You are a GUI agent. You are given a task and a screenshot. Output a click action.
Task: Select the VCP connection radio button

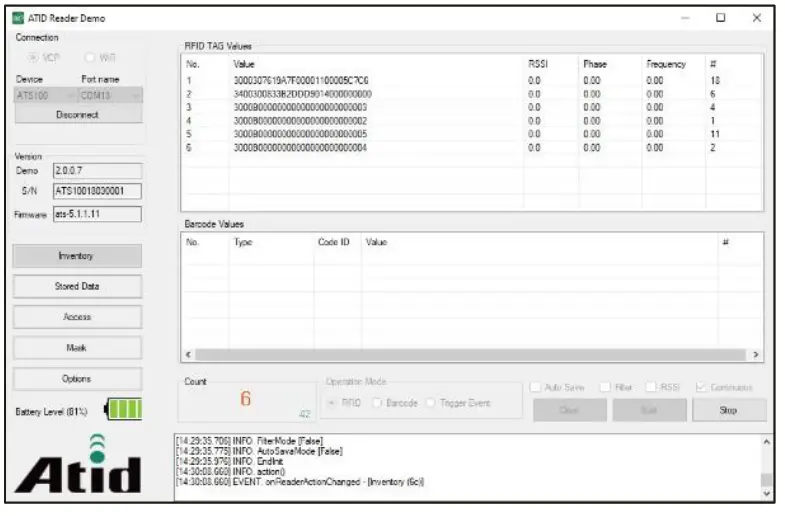(x=33, y=58)
